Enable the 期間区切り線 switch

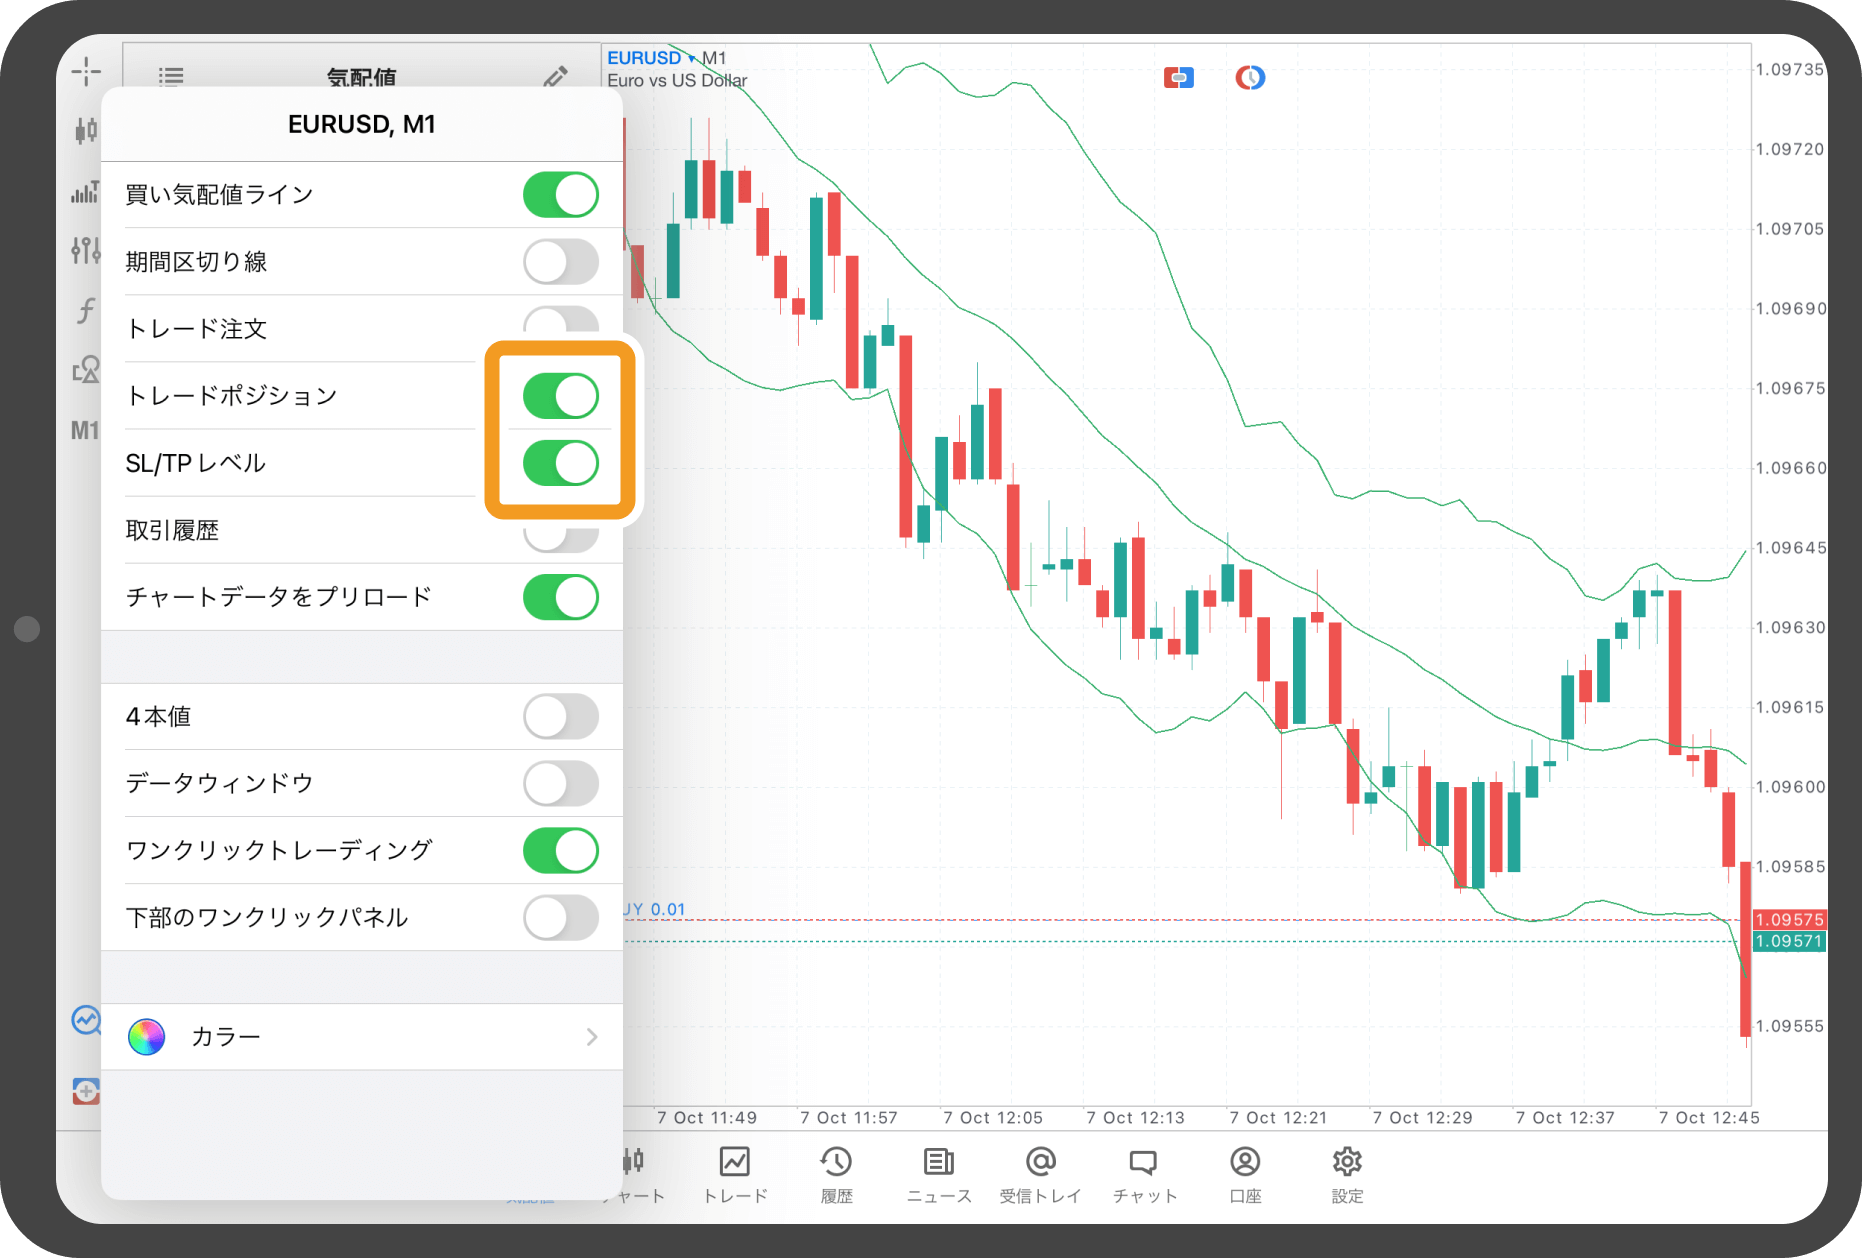pos(560,262)
